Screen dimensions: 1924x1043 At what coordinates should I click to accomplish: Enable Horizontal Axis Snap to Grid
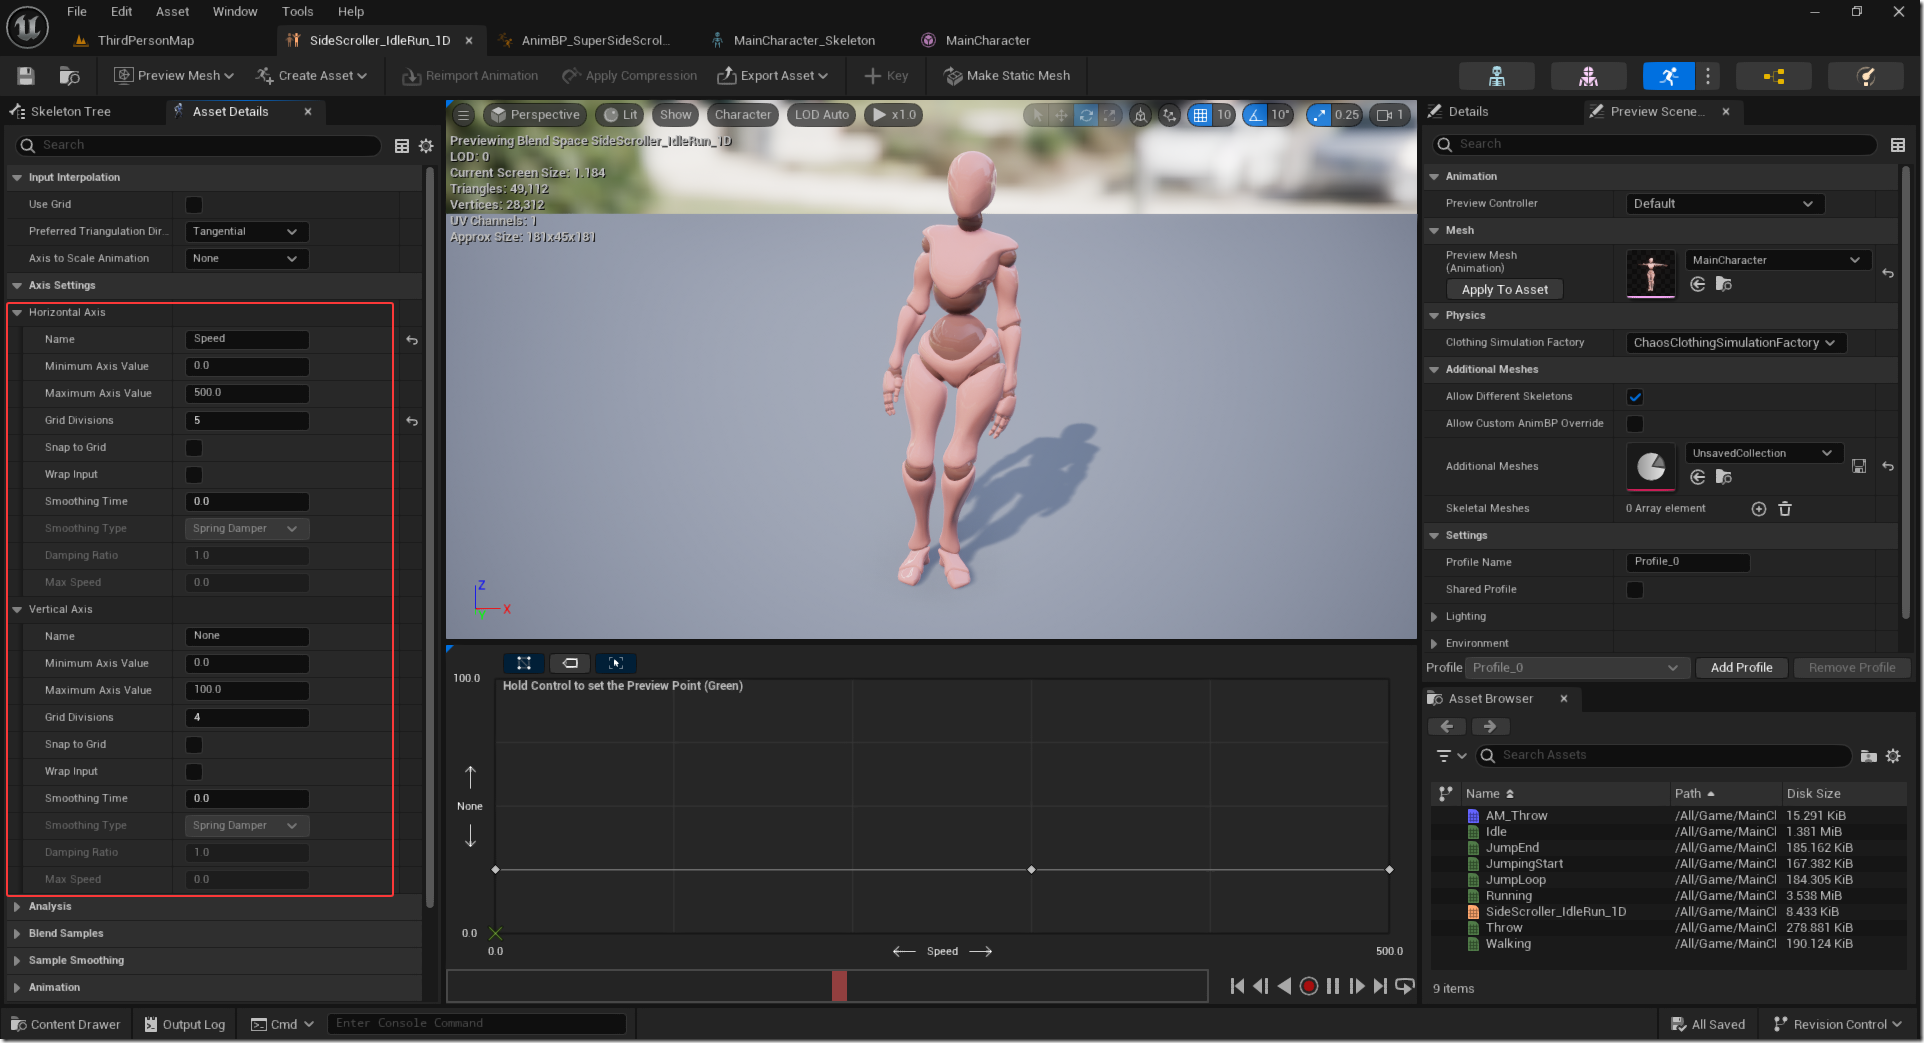[194, 448]
